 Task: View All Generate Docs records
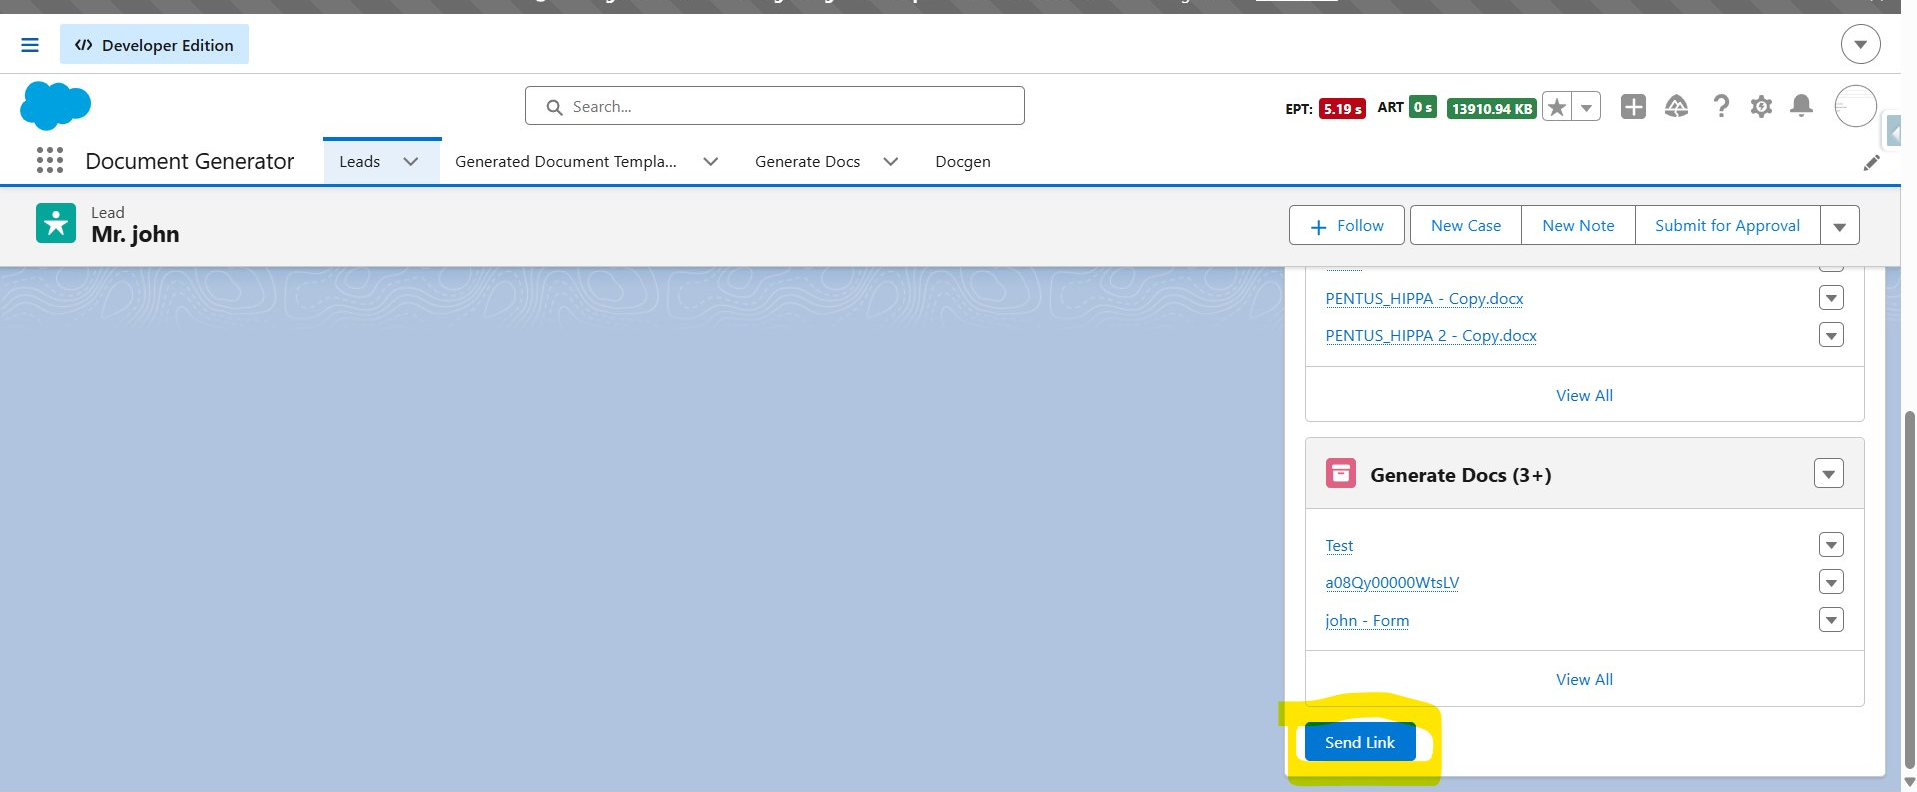click(1584, 679)
